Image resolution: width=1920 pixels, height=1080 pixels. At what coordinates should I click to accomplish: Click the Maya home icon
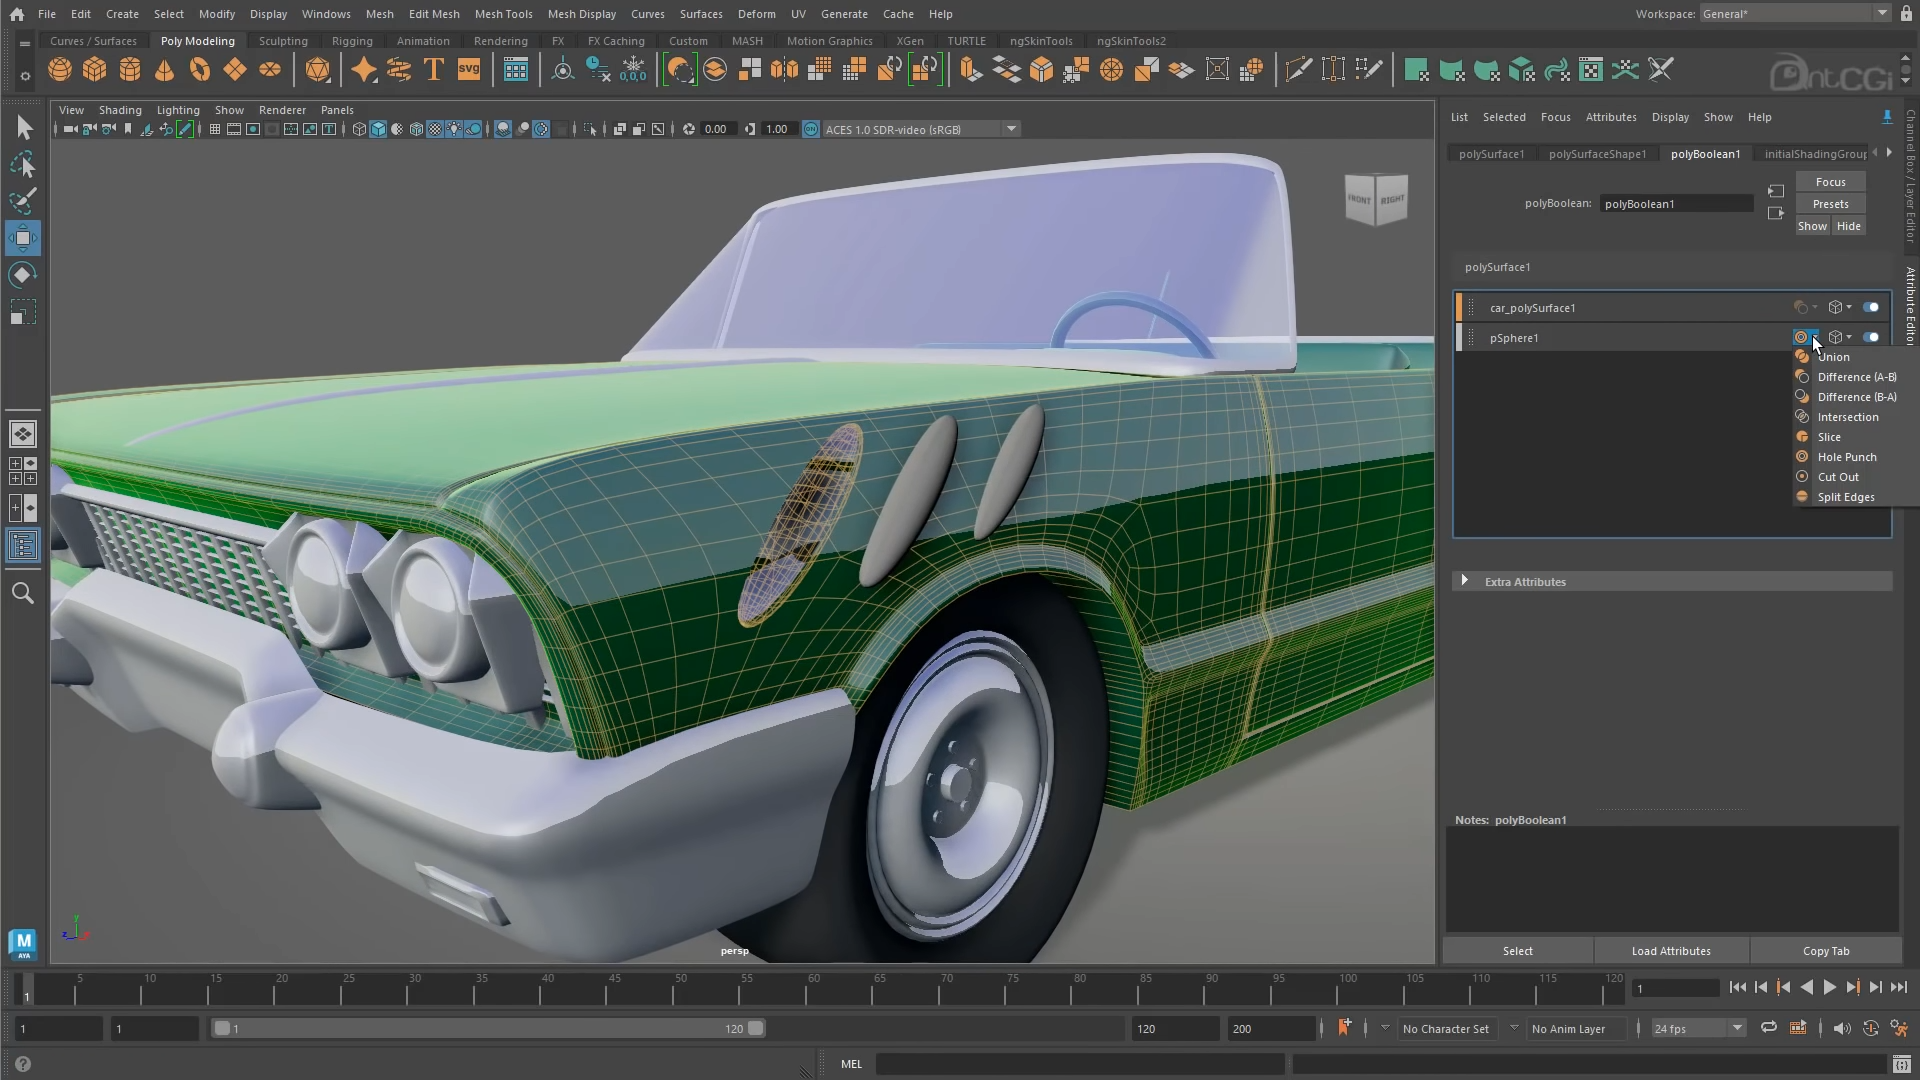(17, 14)
